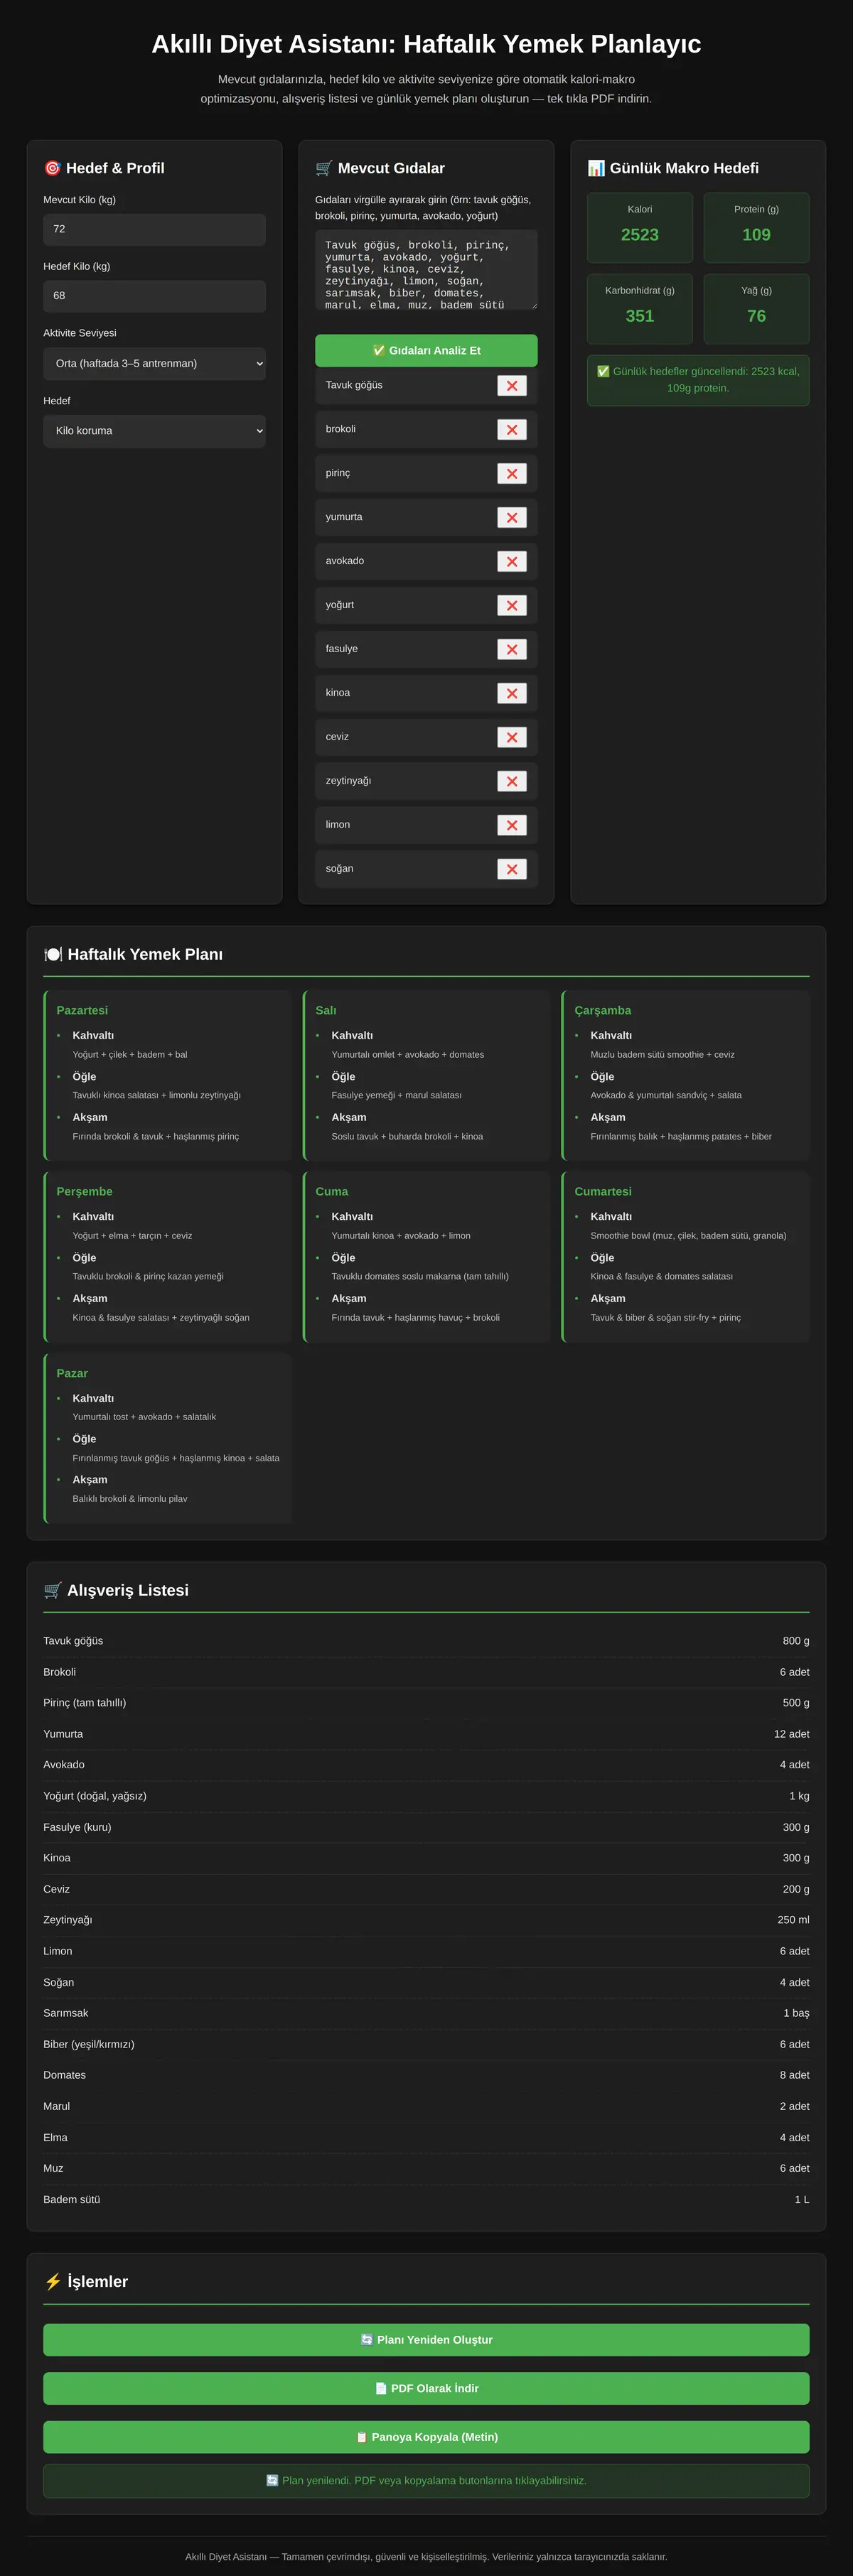Remove Tavuk göğüs with its red X

pyautogui.click(x=511, y=386)
